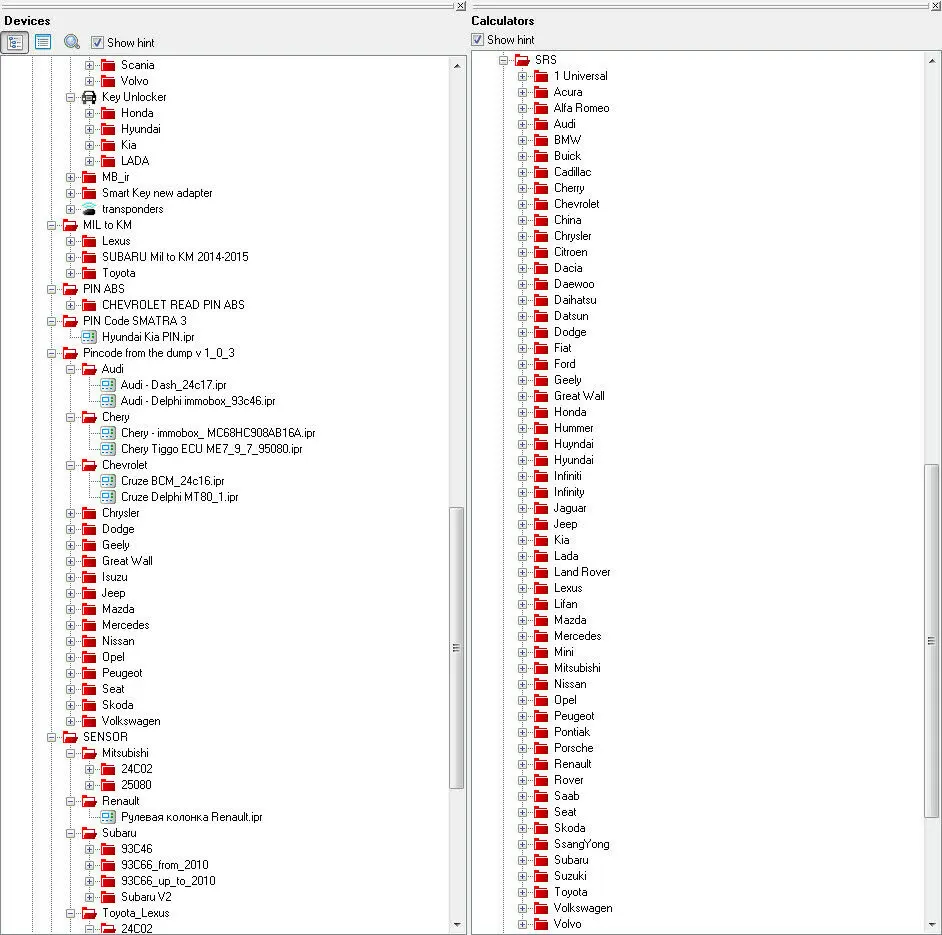Select the Key Unlocker car icon
942x935 pixels.
pyautogui.click(x=89, y=97)
